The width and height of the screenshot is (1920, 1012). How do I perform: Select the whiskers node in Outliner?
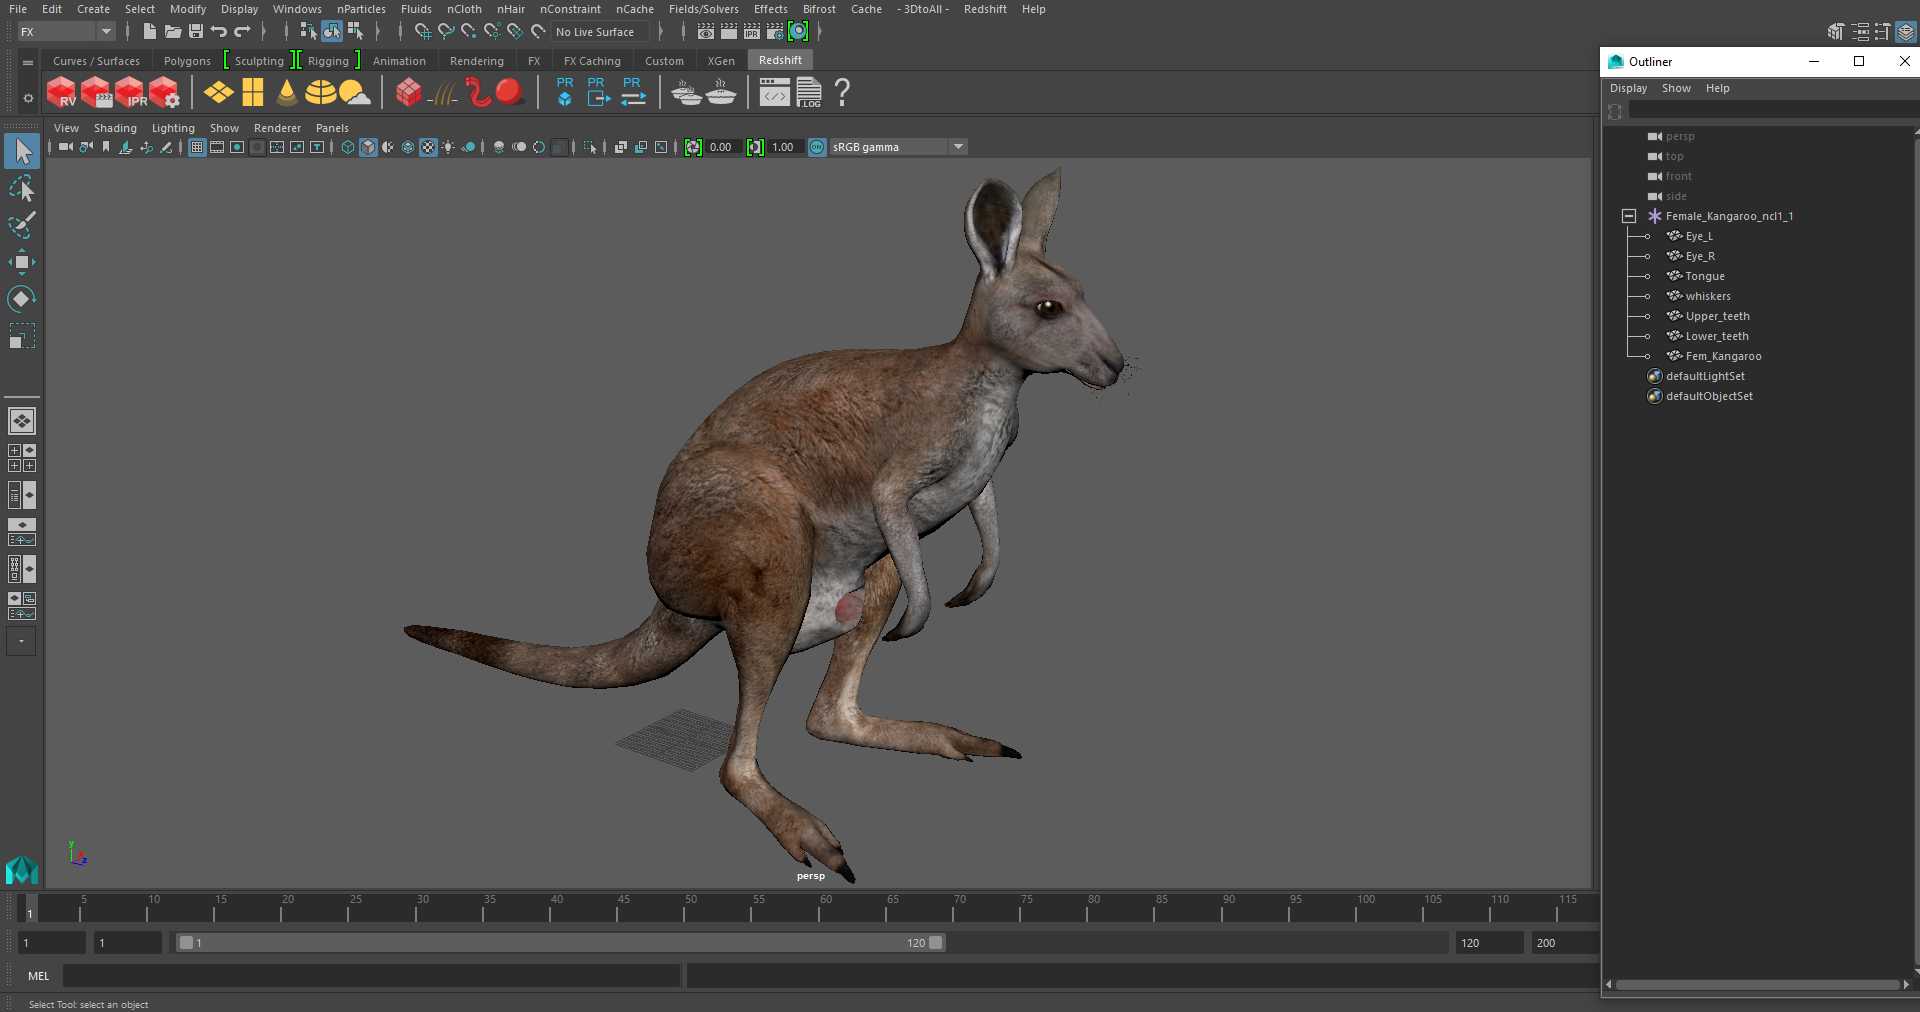pos(1708,296)
